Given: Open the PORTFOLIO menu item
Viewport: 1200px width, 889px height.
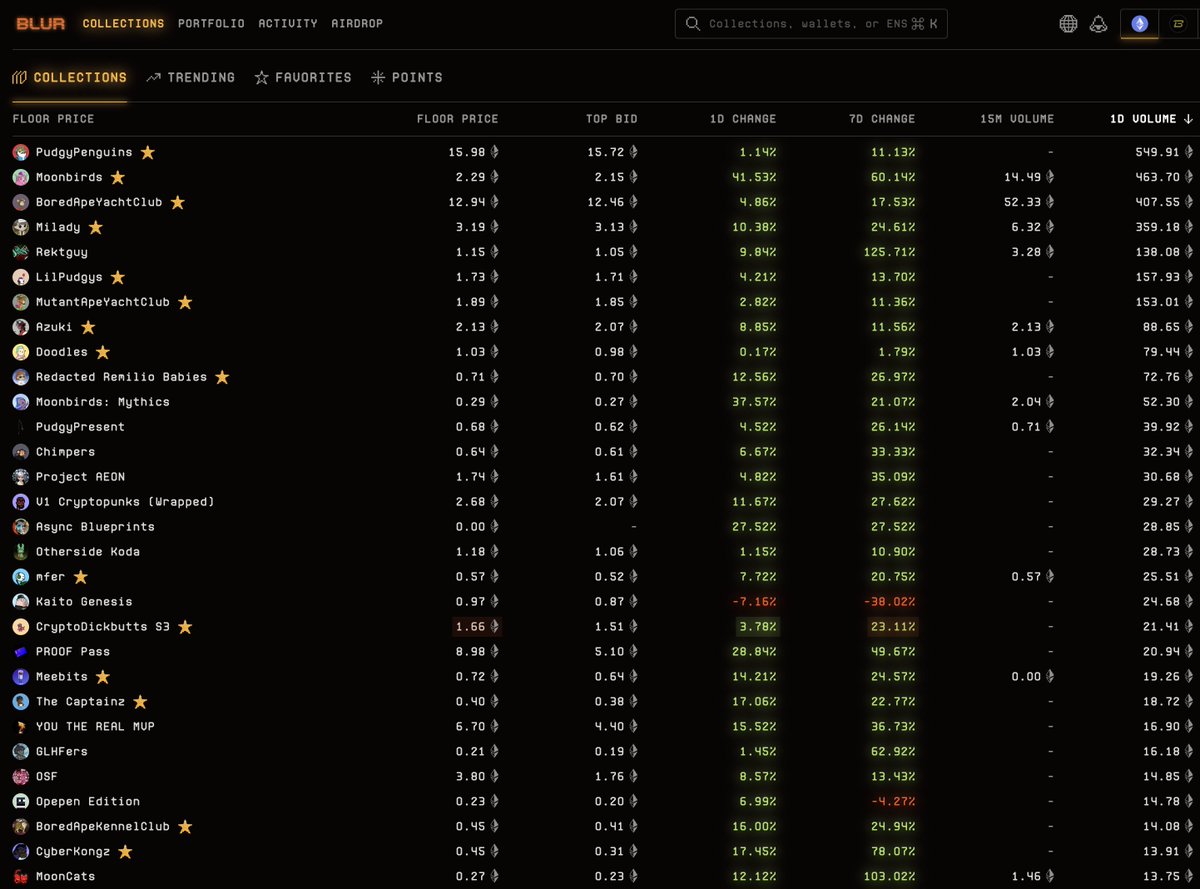Looking at the screenshot, I should (x=211, y=23).
